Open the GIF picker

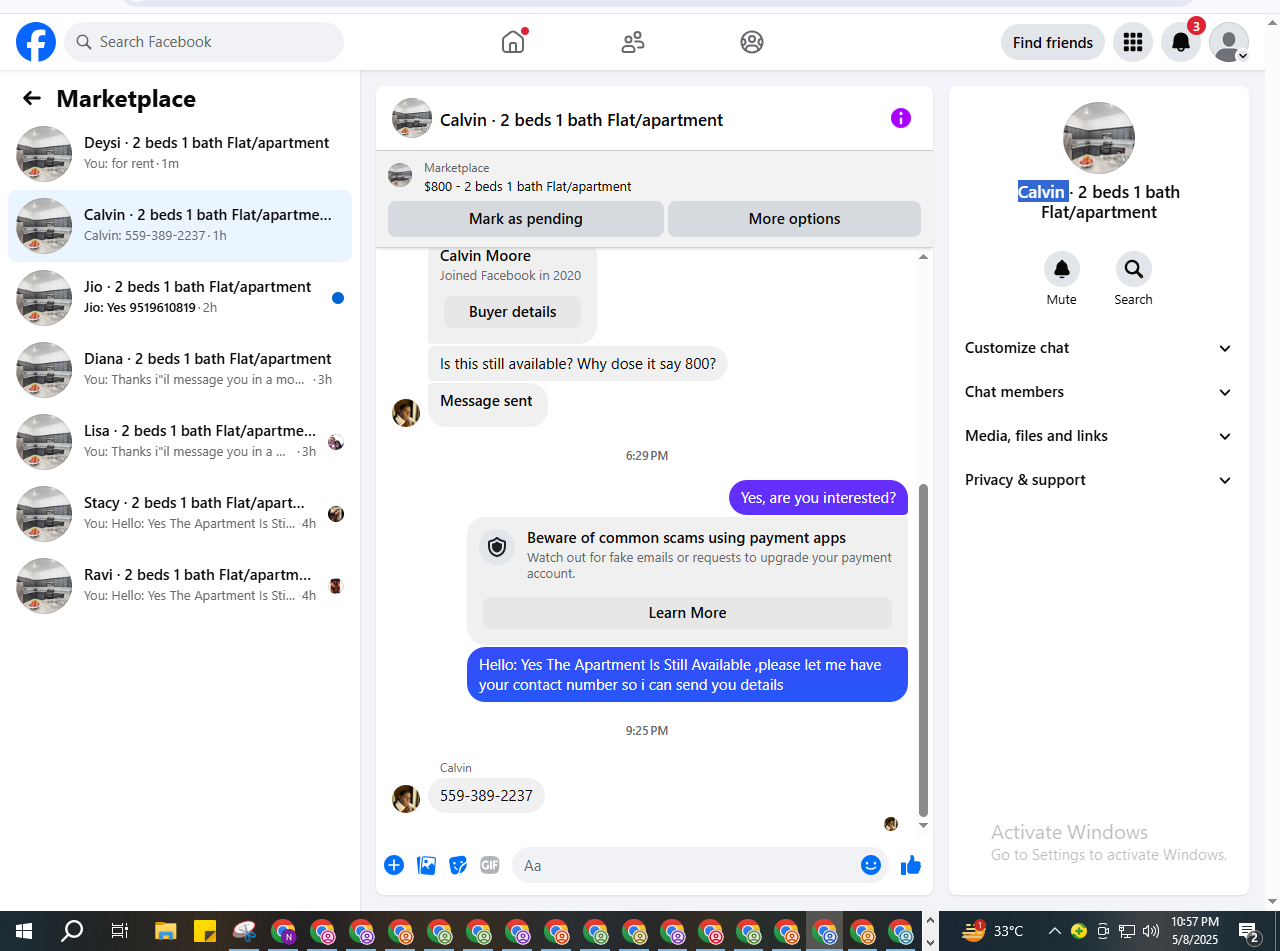(490, 865)
